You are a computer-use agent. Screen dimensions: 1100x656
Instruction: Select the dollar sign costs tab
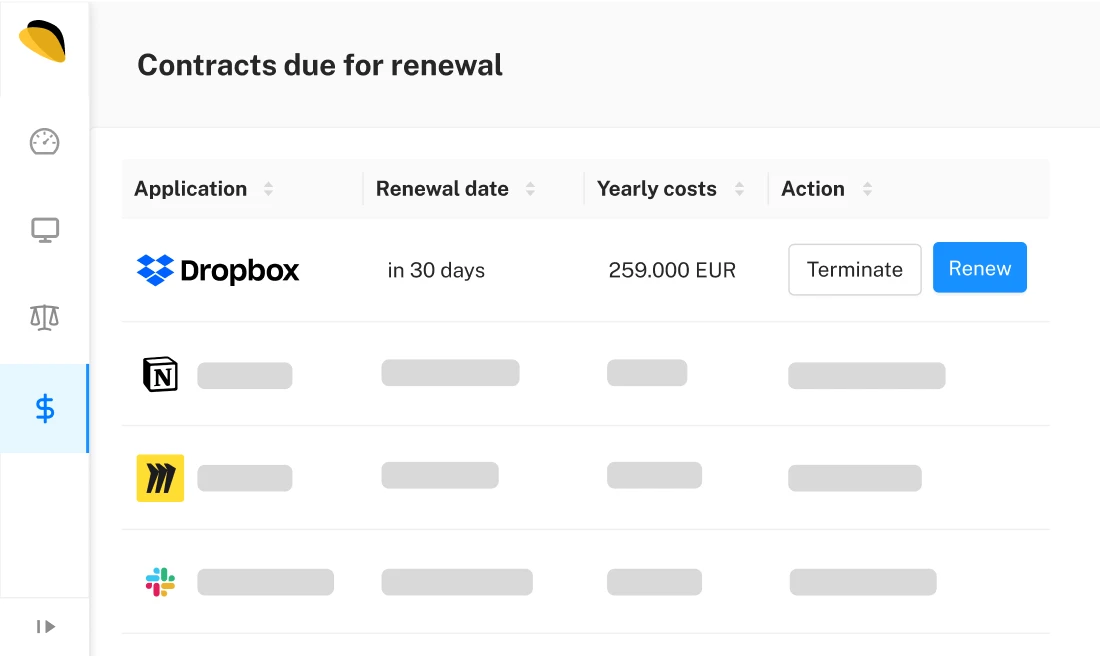[44, 408]
